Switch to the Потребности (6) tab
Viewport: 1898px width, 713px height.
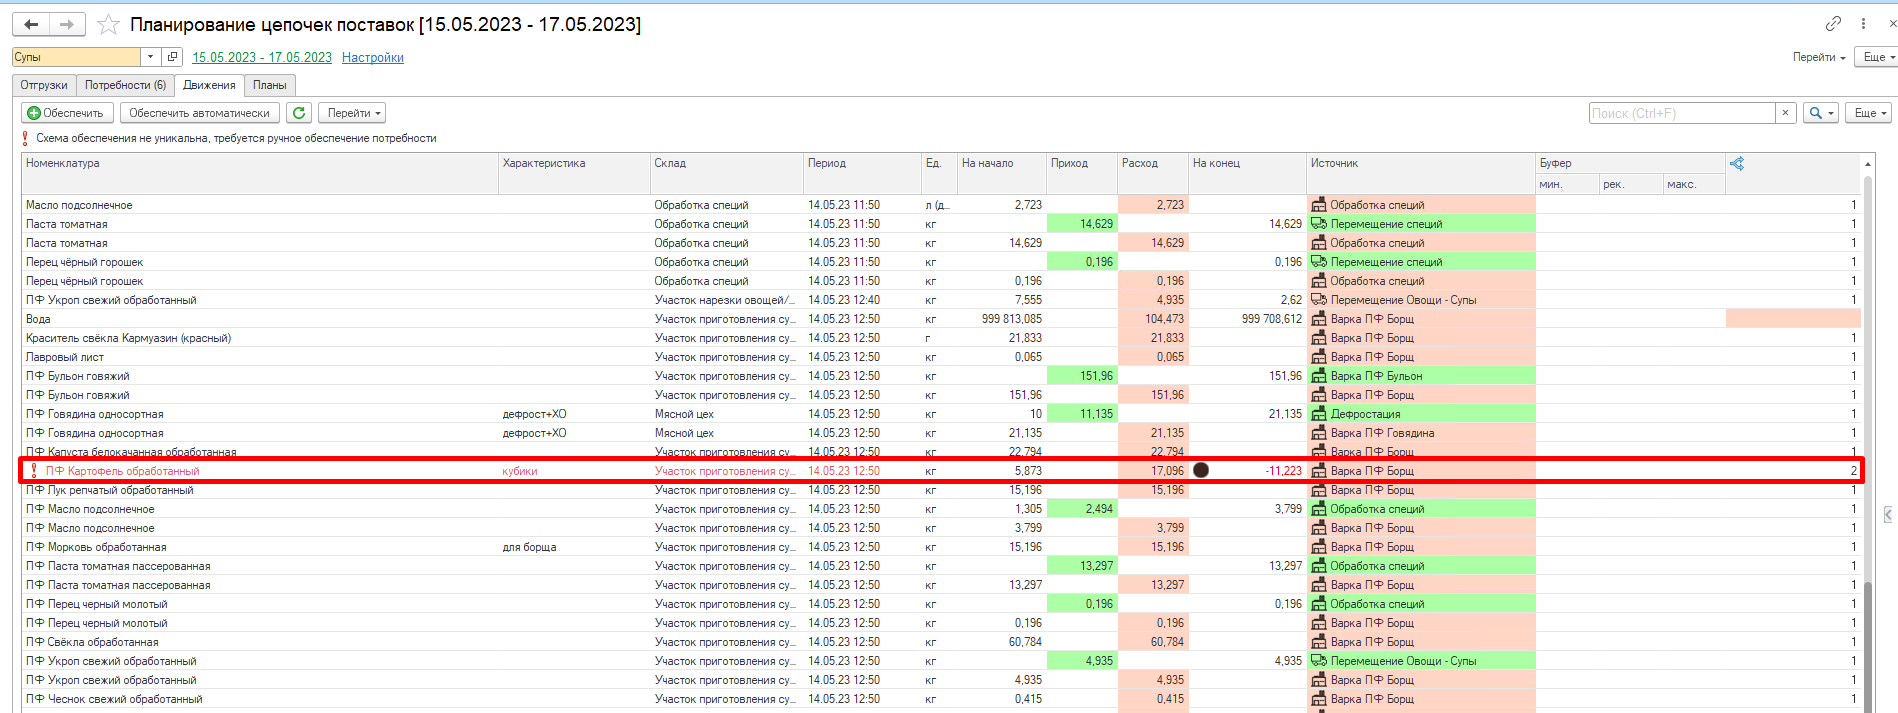(x=125, y=85)
